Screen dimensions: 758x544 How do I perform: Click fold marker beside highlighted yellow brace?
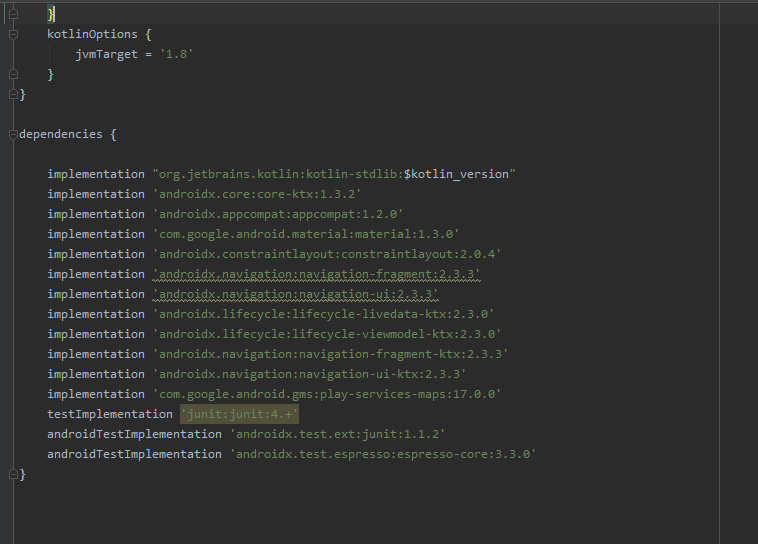[x=14, y=15]
